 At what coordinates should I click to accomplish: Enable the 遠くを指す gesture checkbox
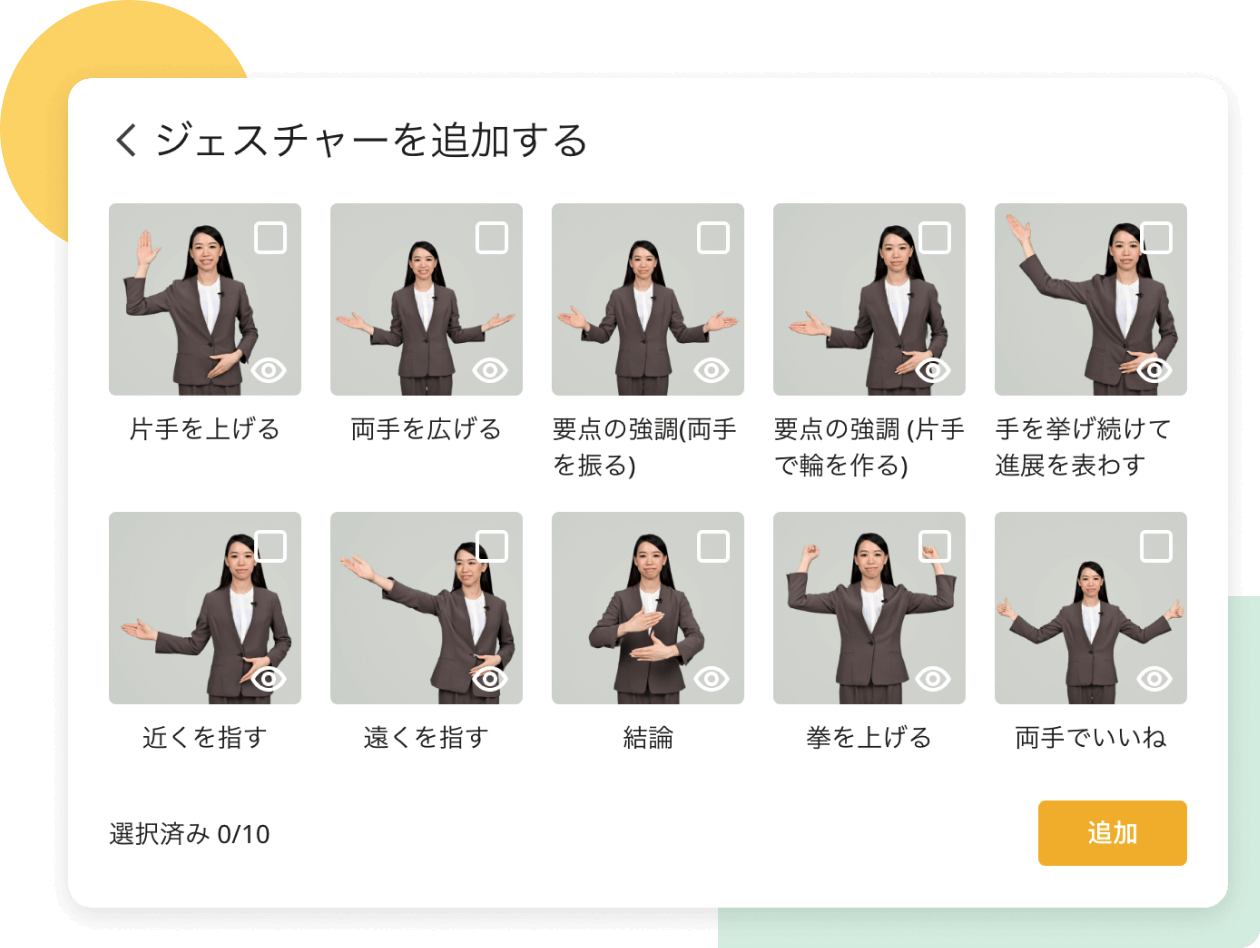(491, 546)
